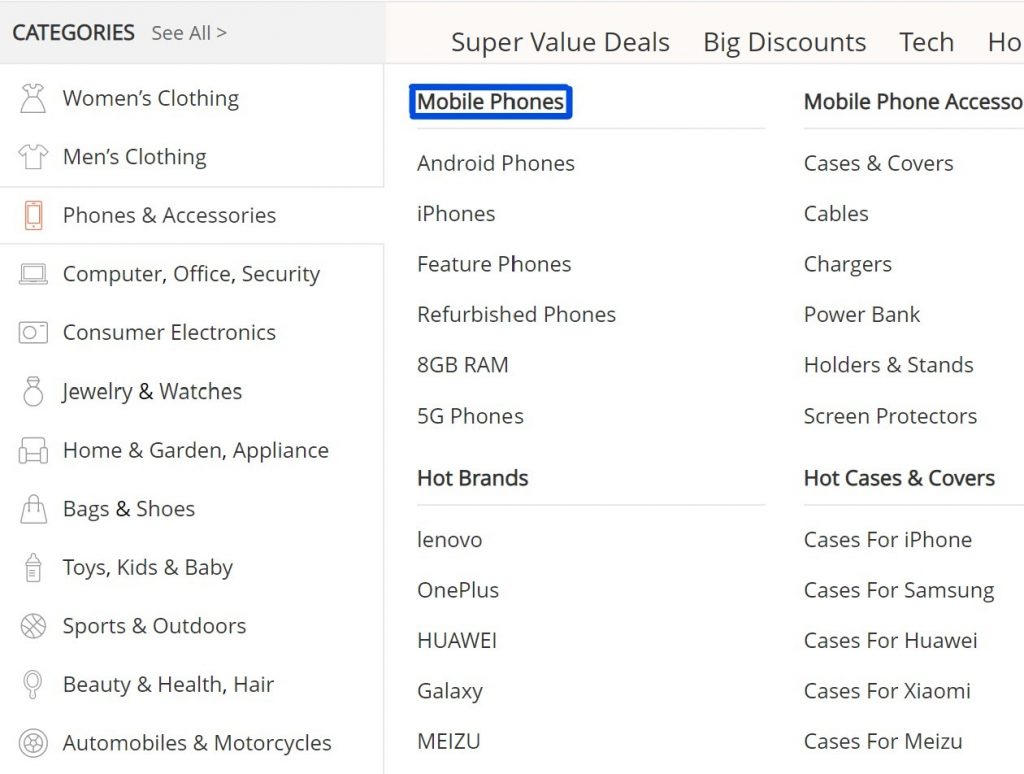Viewport: 1024px width, 774px height.
Task: Expand all categories via See All
Action: point(189,33)
